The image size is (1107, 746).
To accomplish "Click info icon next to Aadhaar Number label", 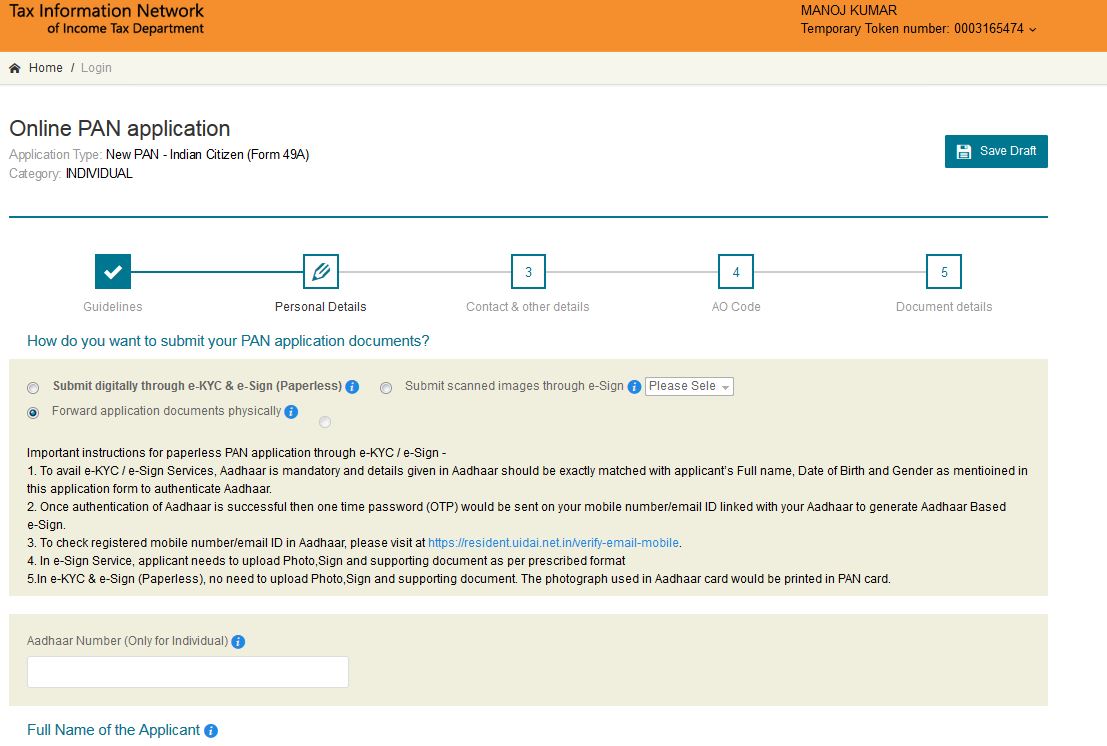I will point(238,642).
